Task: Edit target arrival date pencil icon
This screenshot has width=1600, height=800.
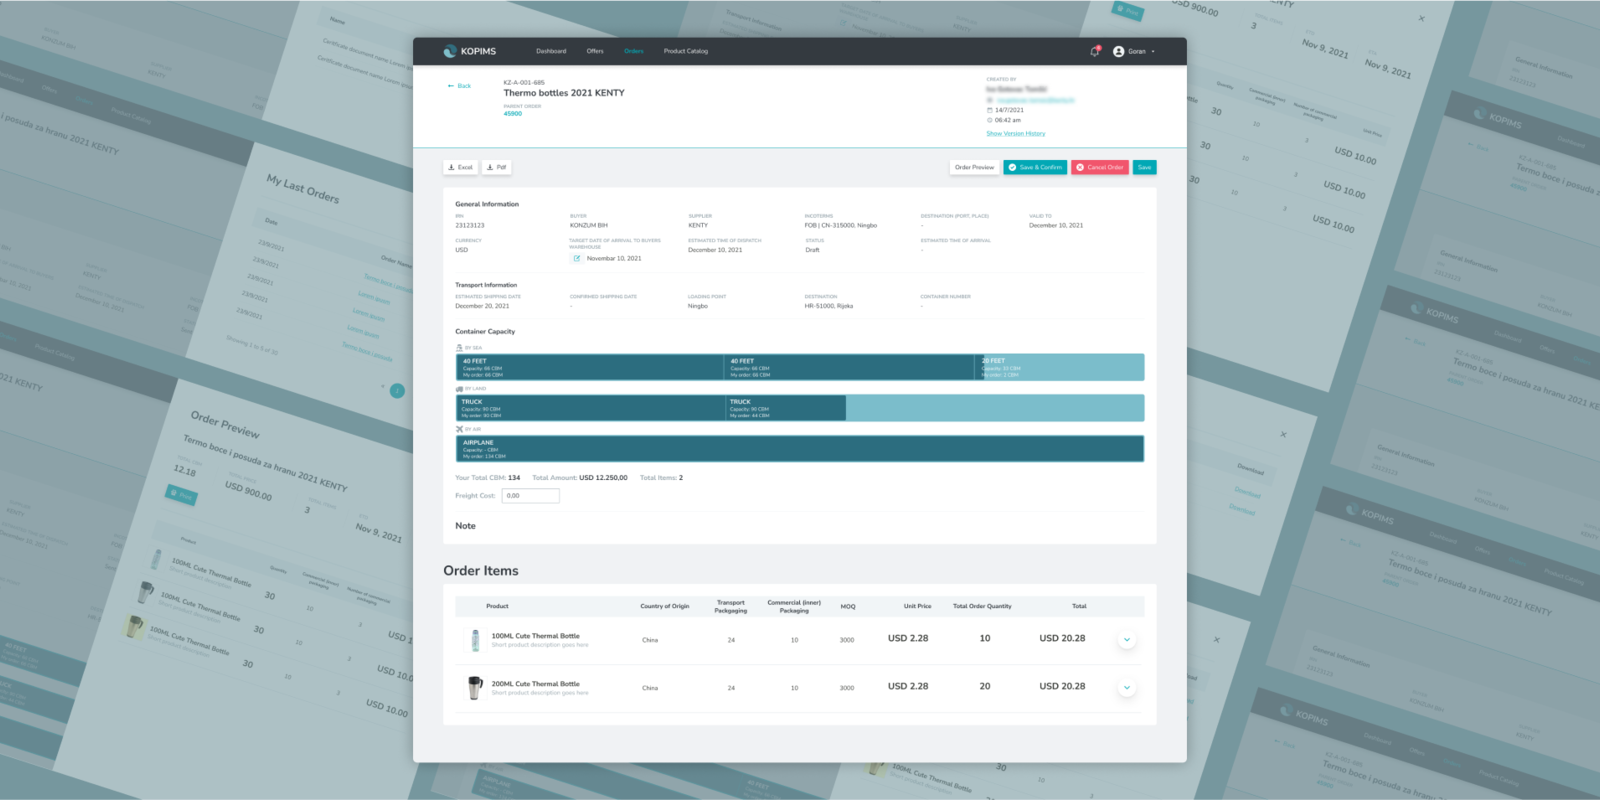Action: tap(577, 258)
